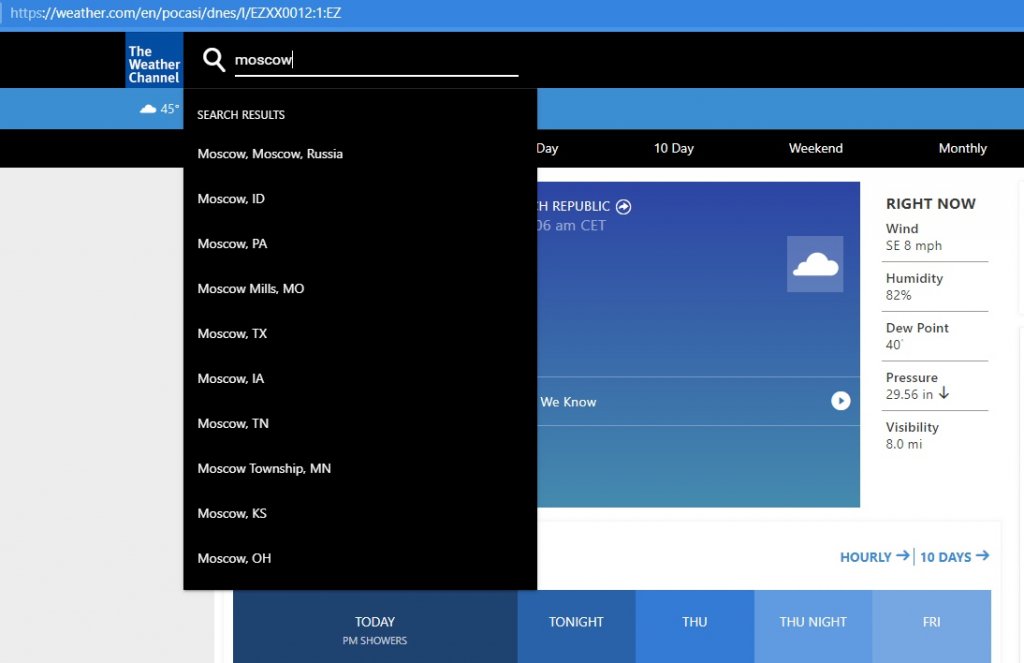
Task: Click inside the moscow search field
Action: 375,60
